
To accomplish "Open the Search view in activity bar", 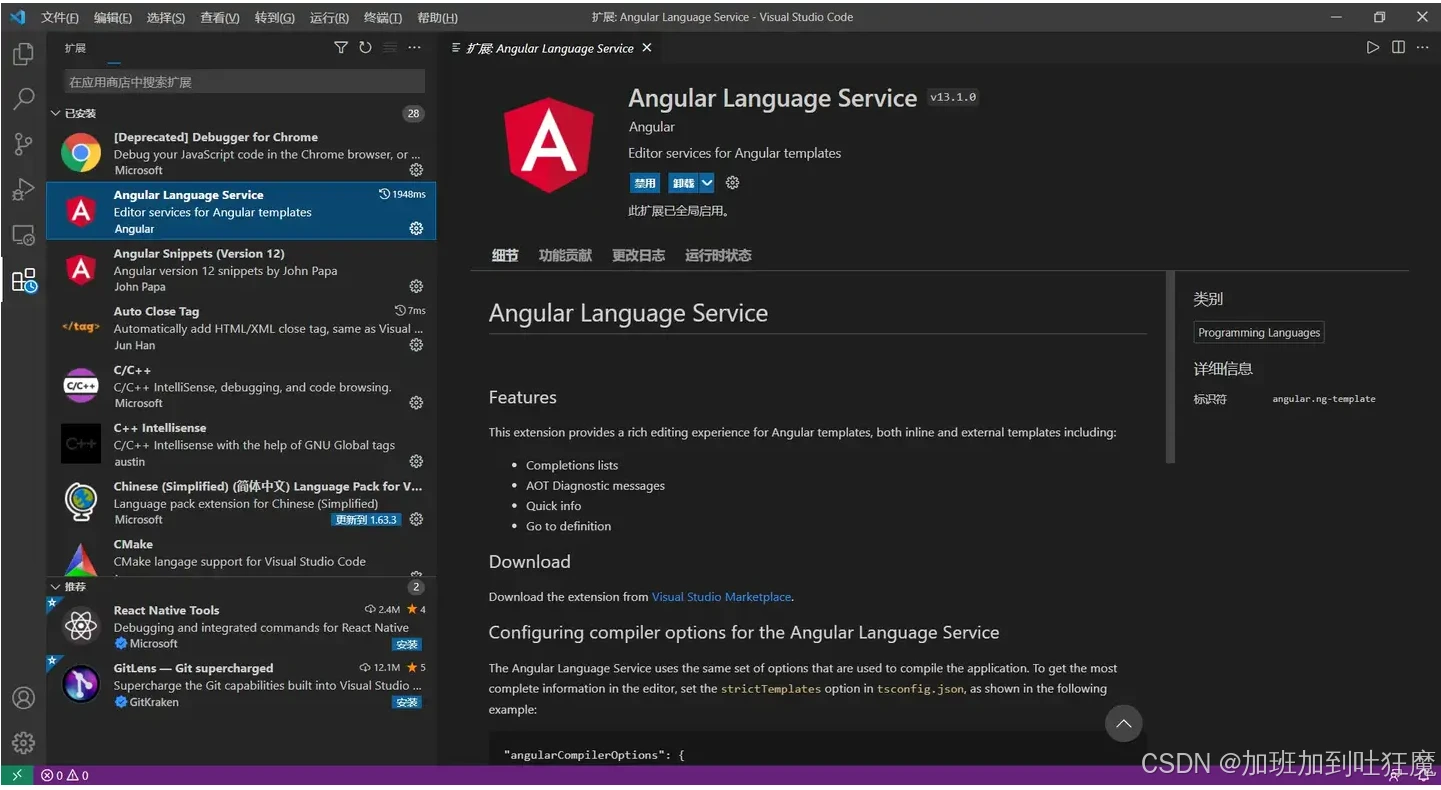I will coord(23,99).
